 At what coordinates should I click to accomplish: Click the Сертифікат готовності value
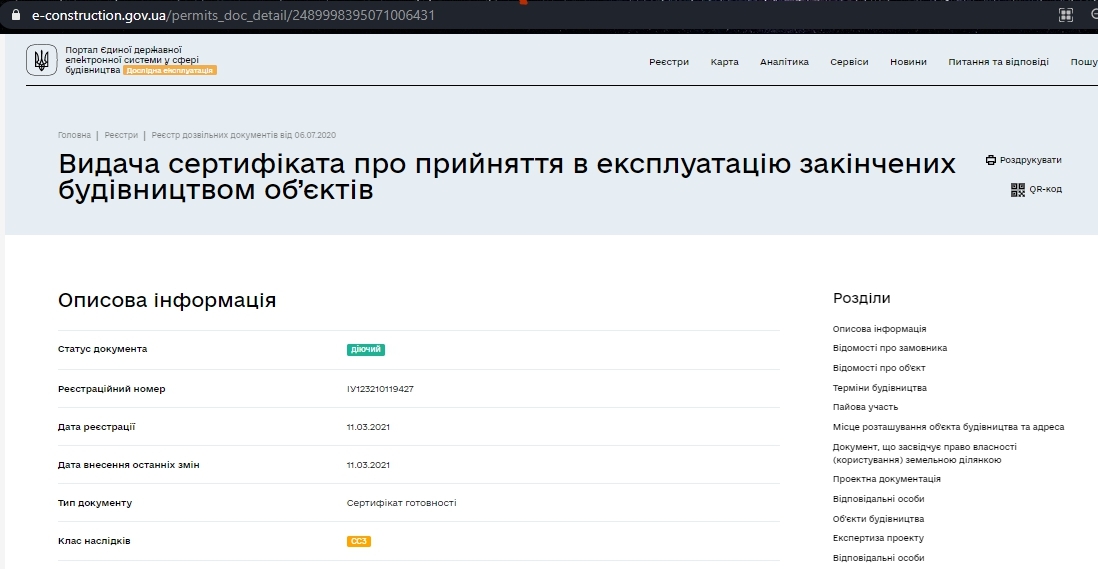click(x=401, y=503)
